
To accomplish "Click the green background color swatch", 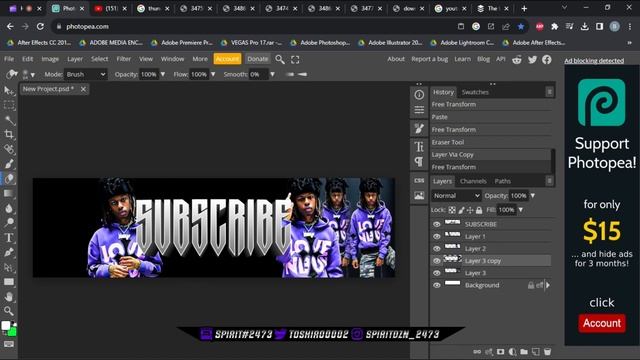I will (13, 331).
